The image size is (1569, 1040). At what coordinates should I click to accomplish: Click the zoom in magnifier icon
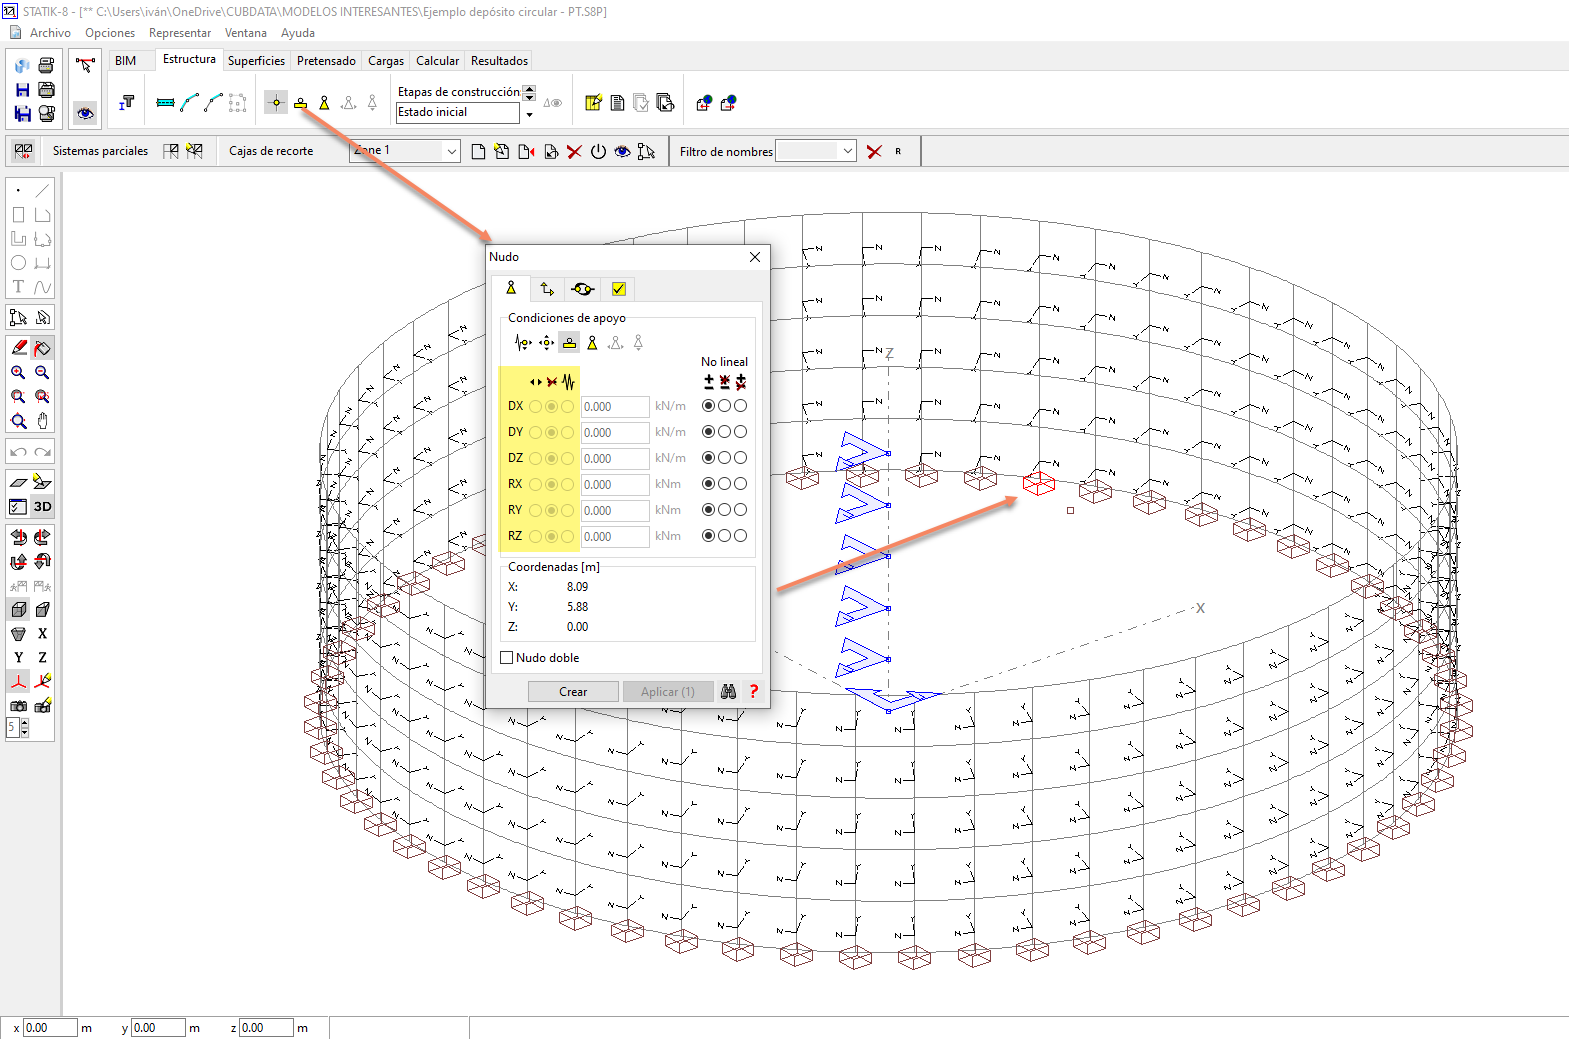18,372
